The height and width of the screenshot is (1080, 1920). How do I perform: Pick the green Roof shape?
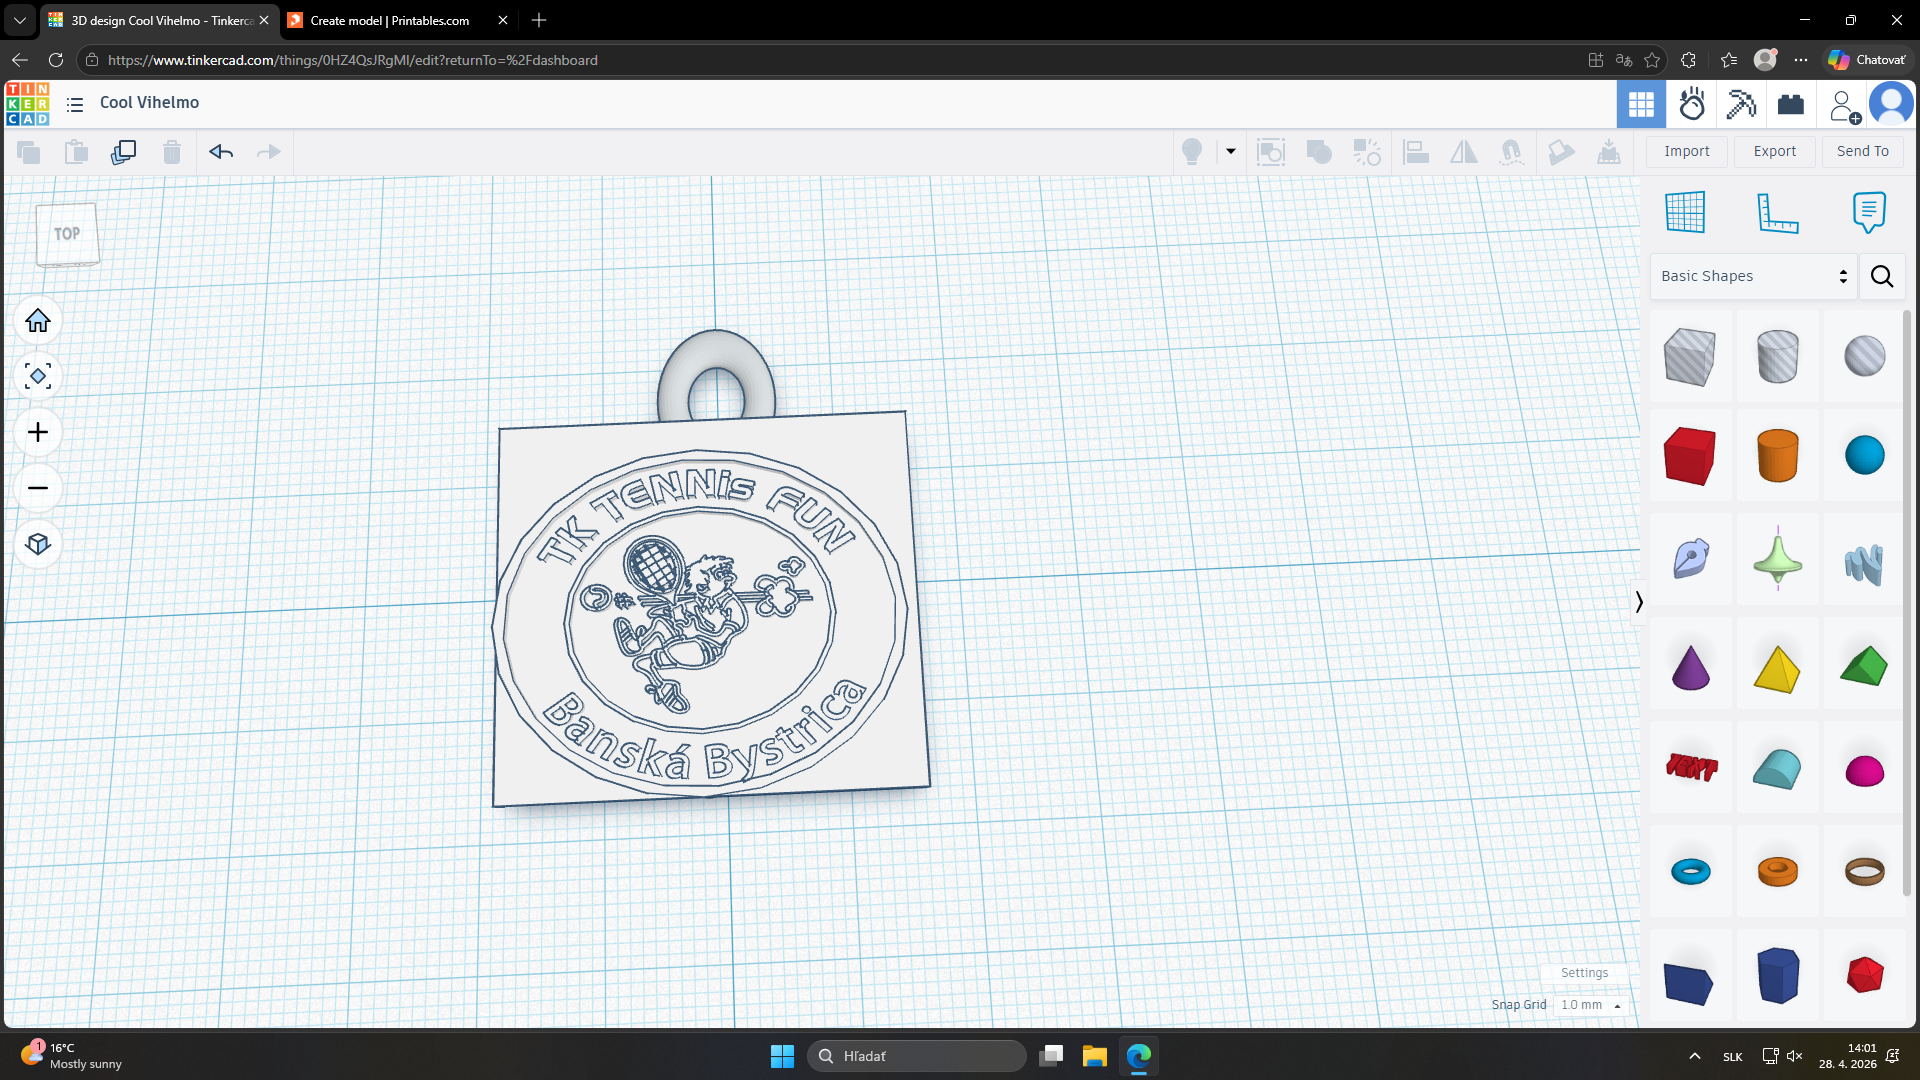point(1865,666)
